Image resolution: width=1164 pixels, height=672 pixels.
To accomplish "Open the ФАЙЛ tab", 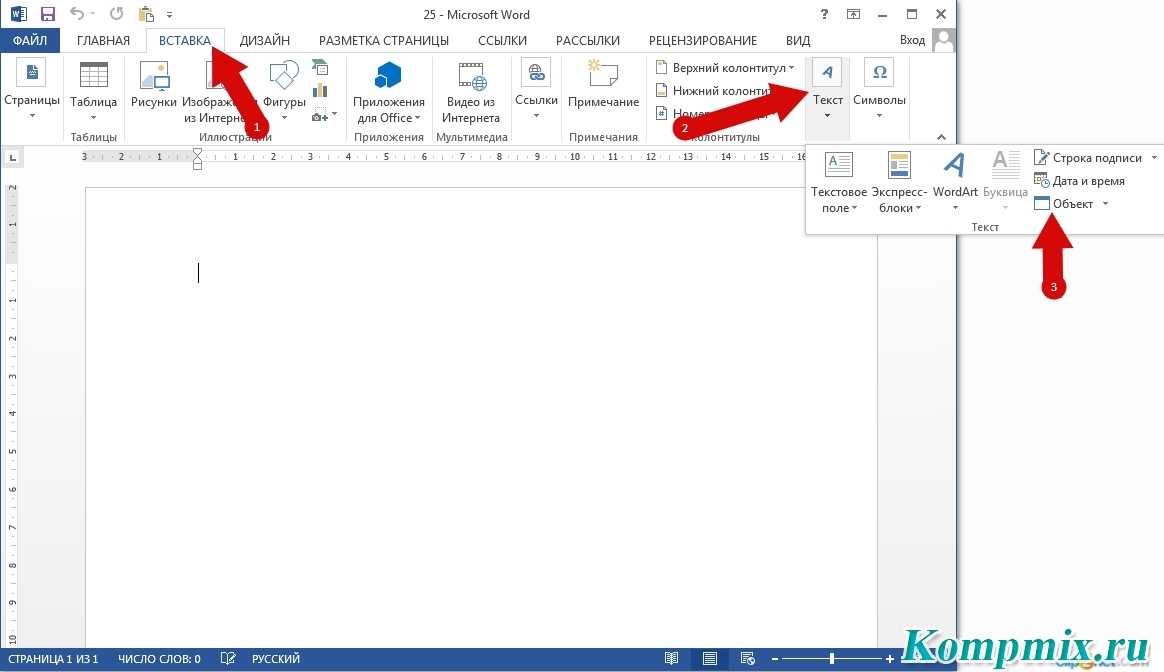I will tap(30, 40).
